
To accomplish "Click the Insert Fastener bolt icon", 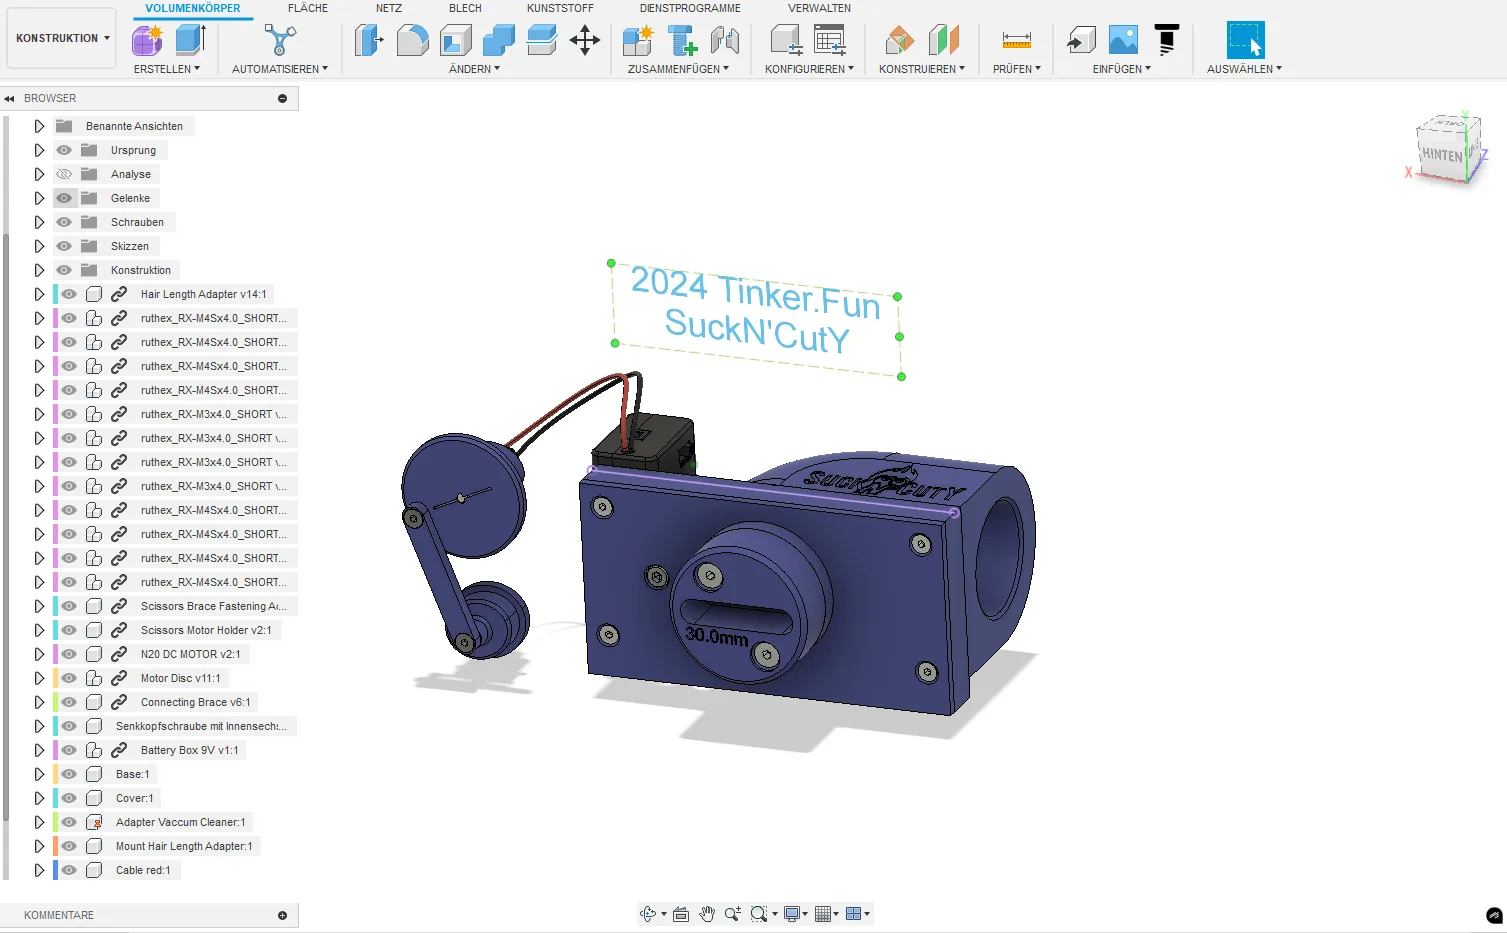I will [682, 40].
